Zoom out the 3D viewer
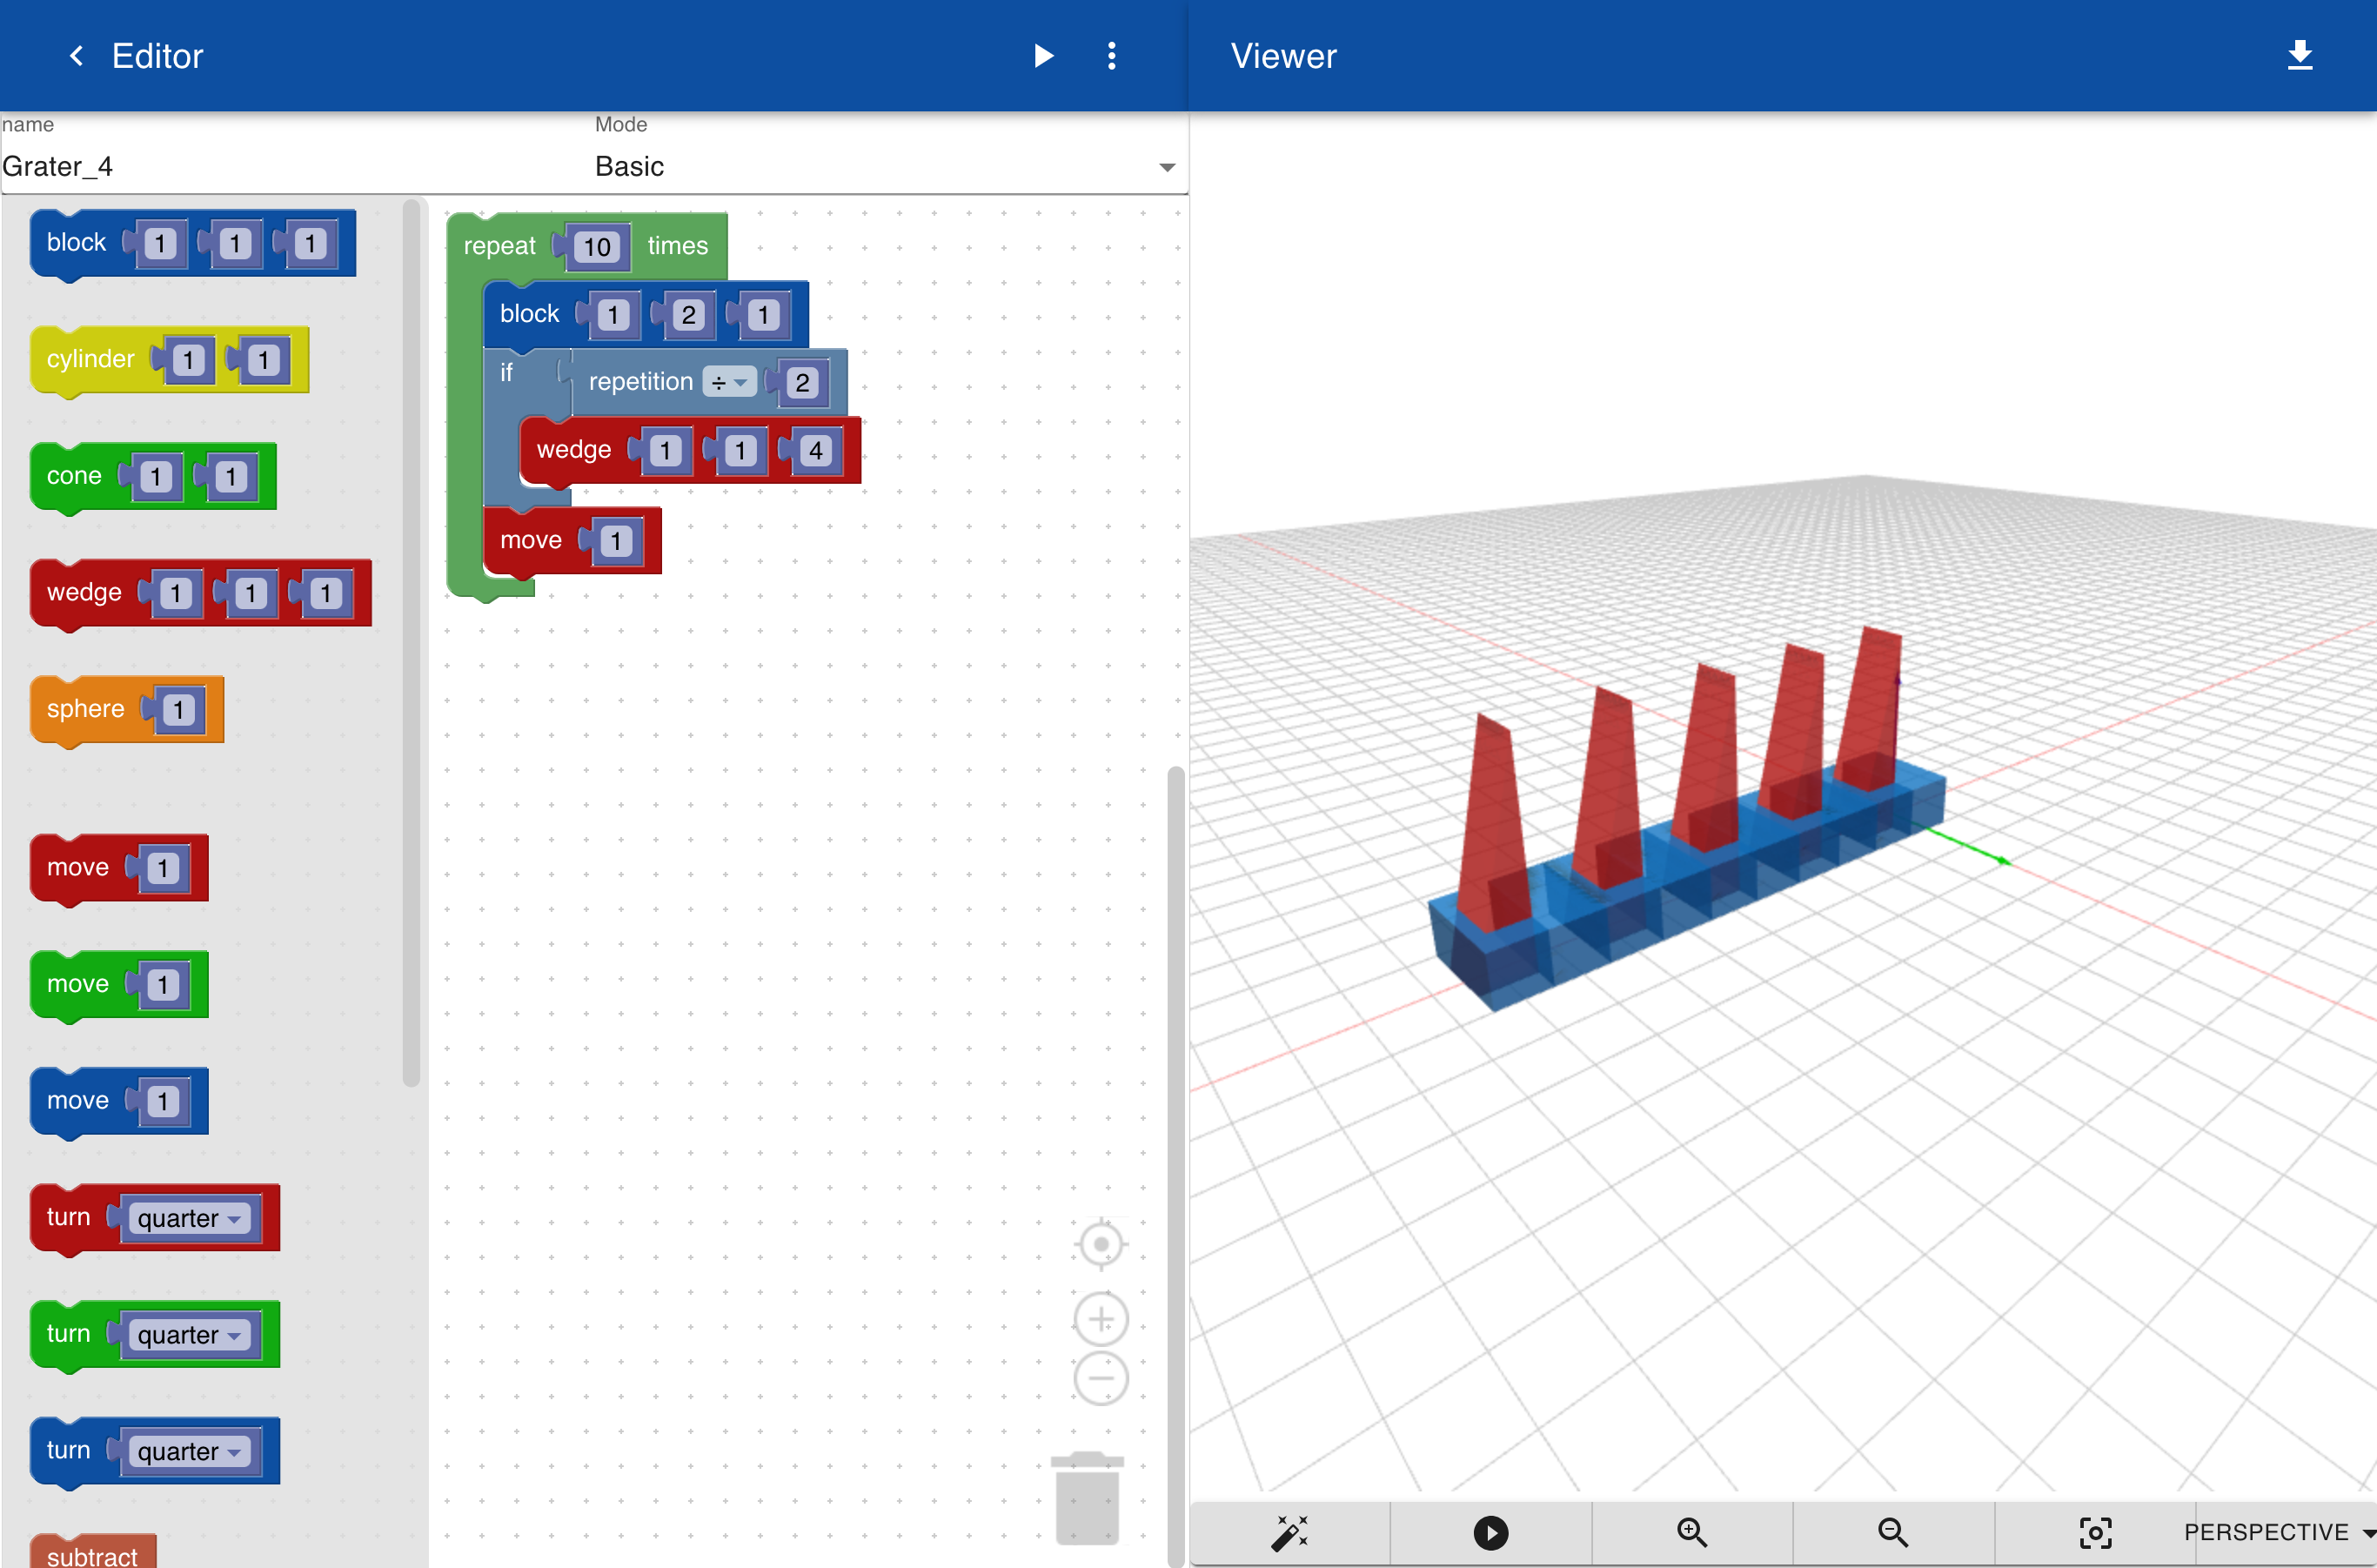The height and width of the screenshot is (1568, 2377). pyautogui.click(x=1892, y=1532)
